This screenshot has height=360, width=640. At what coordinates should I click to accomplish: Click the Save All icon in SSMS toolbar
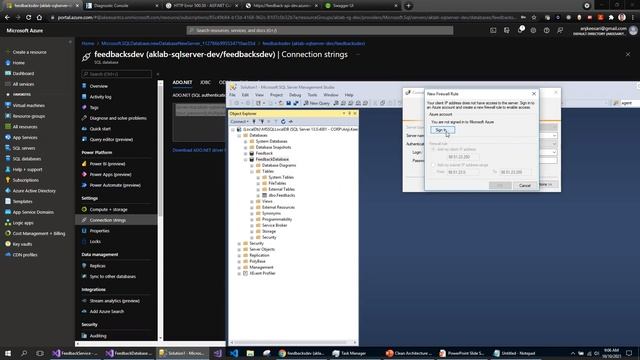tap(296, 103)
